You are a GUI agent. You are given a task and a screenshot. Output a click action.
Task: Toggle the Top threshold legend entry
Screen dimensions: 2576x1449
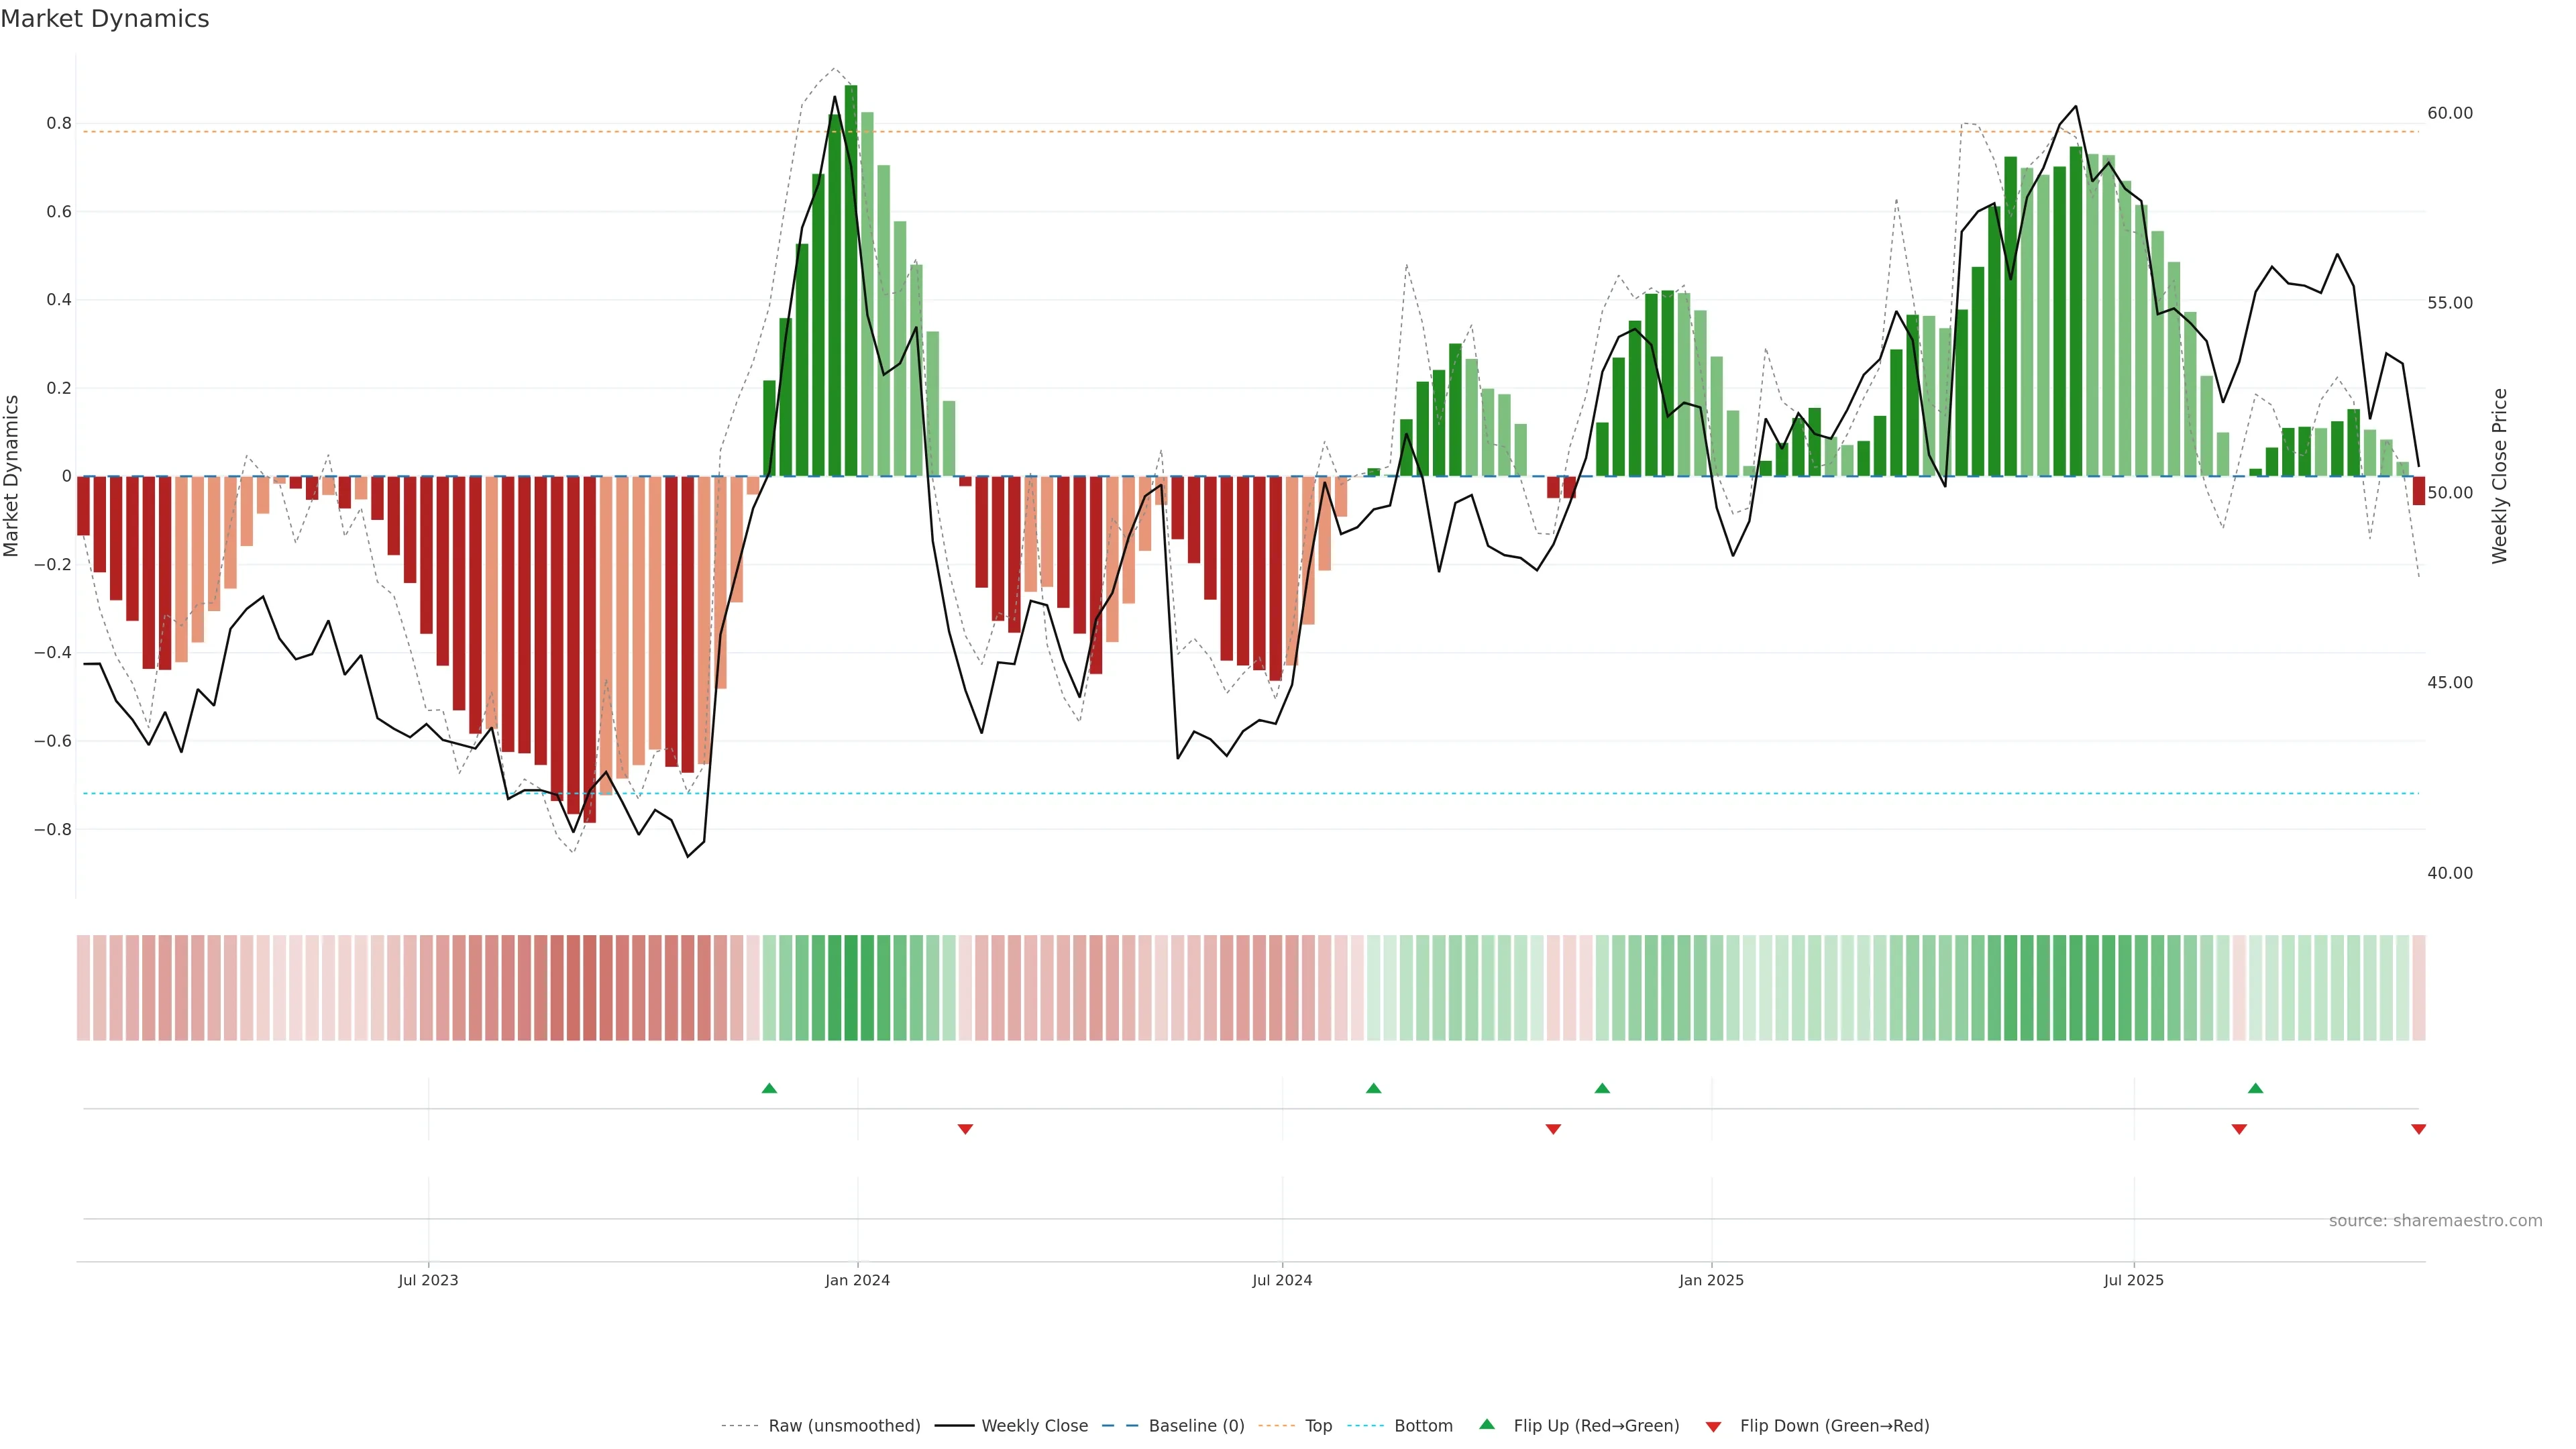pos(1318,1426)
